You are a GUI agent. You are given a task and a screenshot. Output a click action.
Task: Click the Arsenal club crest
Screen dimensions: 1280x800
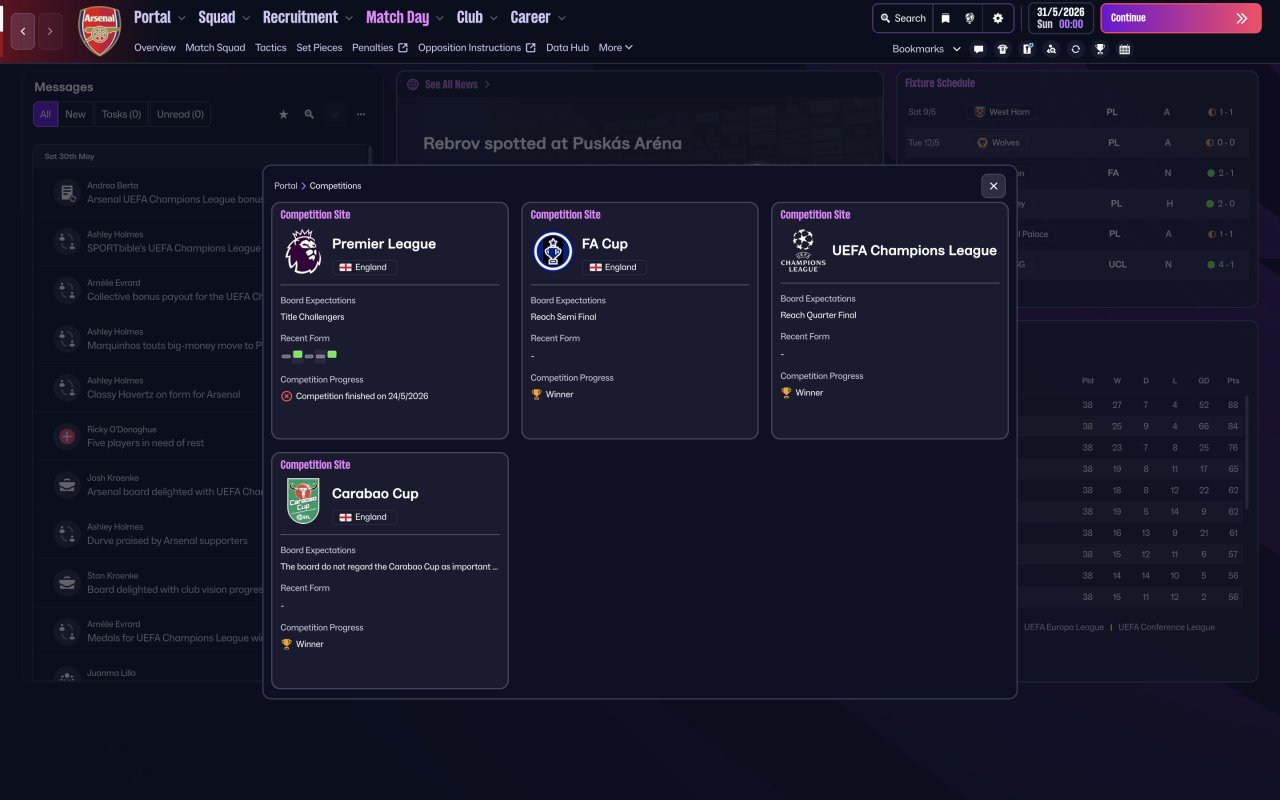tap(99, 31)
